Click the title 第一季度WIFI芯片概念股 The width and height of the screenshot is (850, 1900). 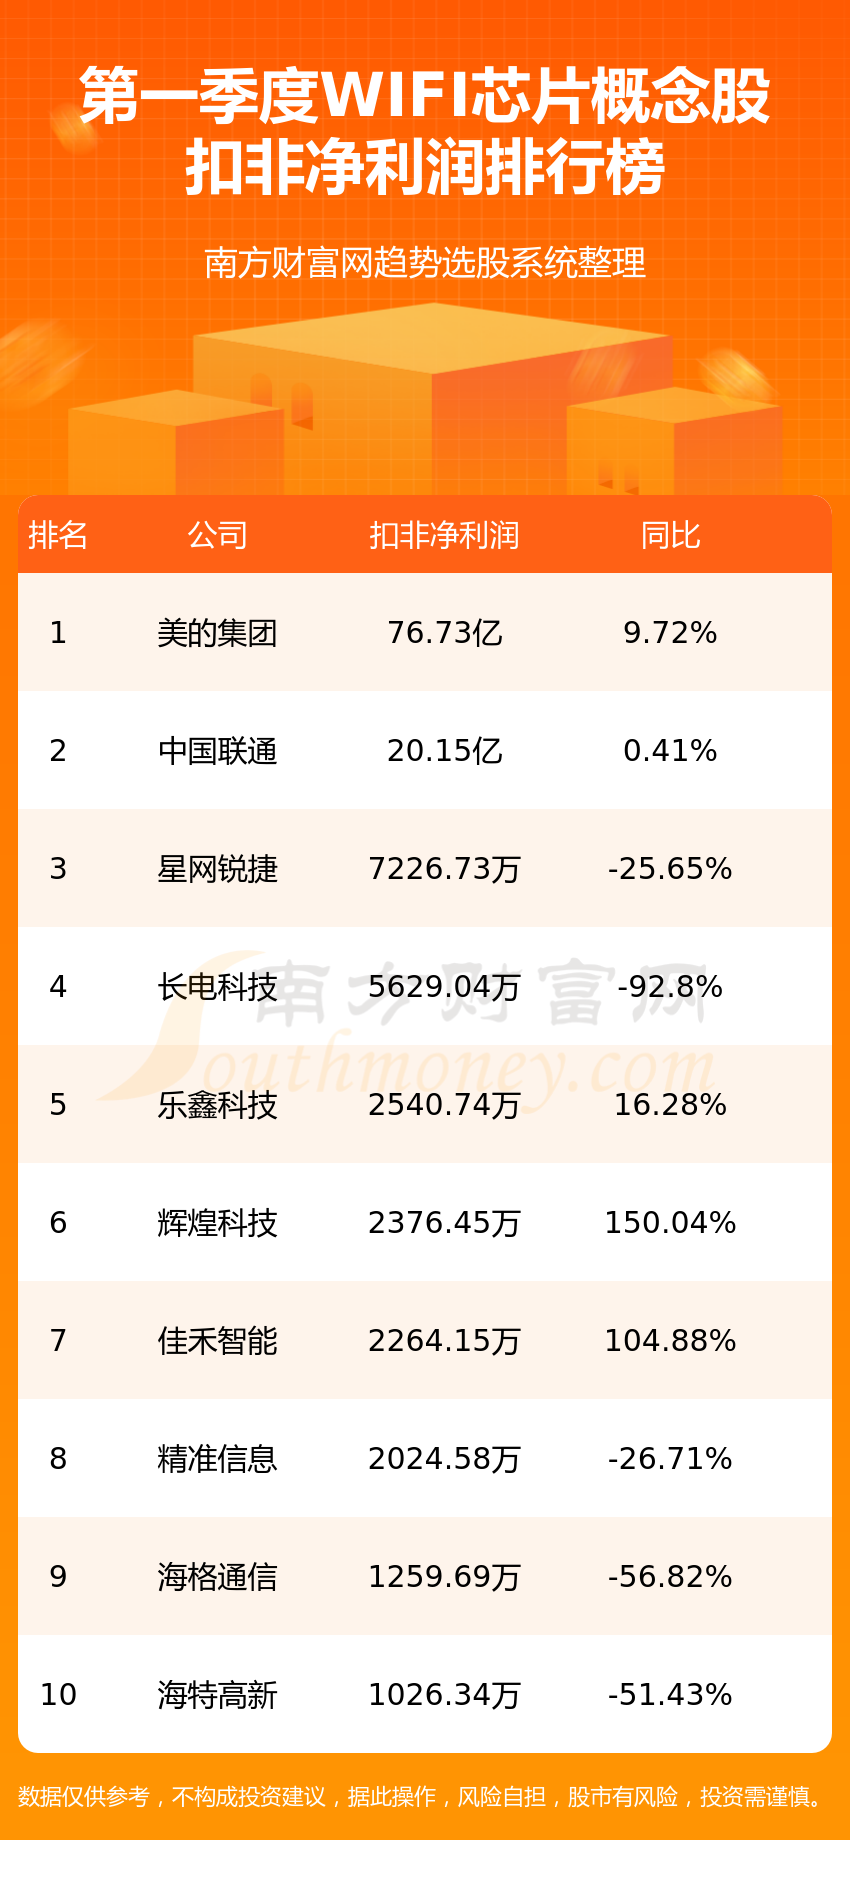(425, 96)
